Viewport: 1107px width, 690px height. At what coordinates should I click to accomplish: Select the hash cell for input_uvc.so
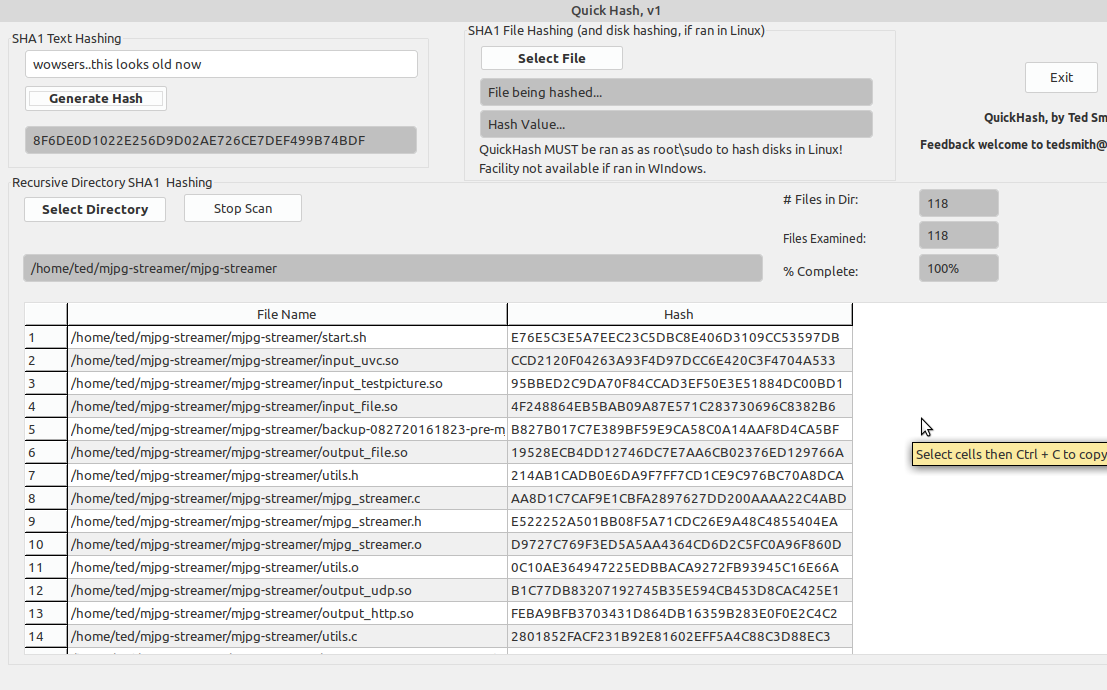[679, 360]
